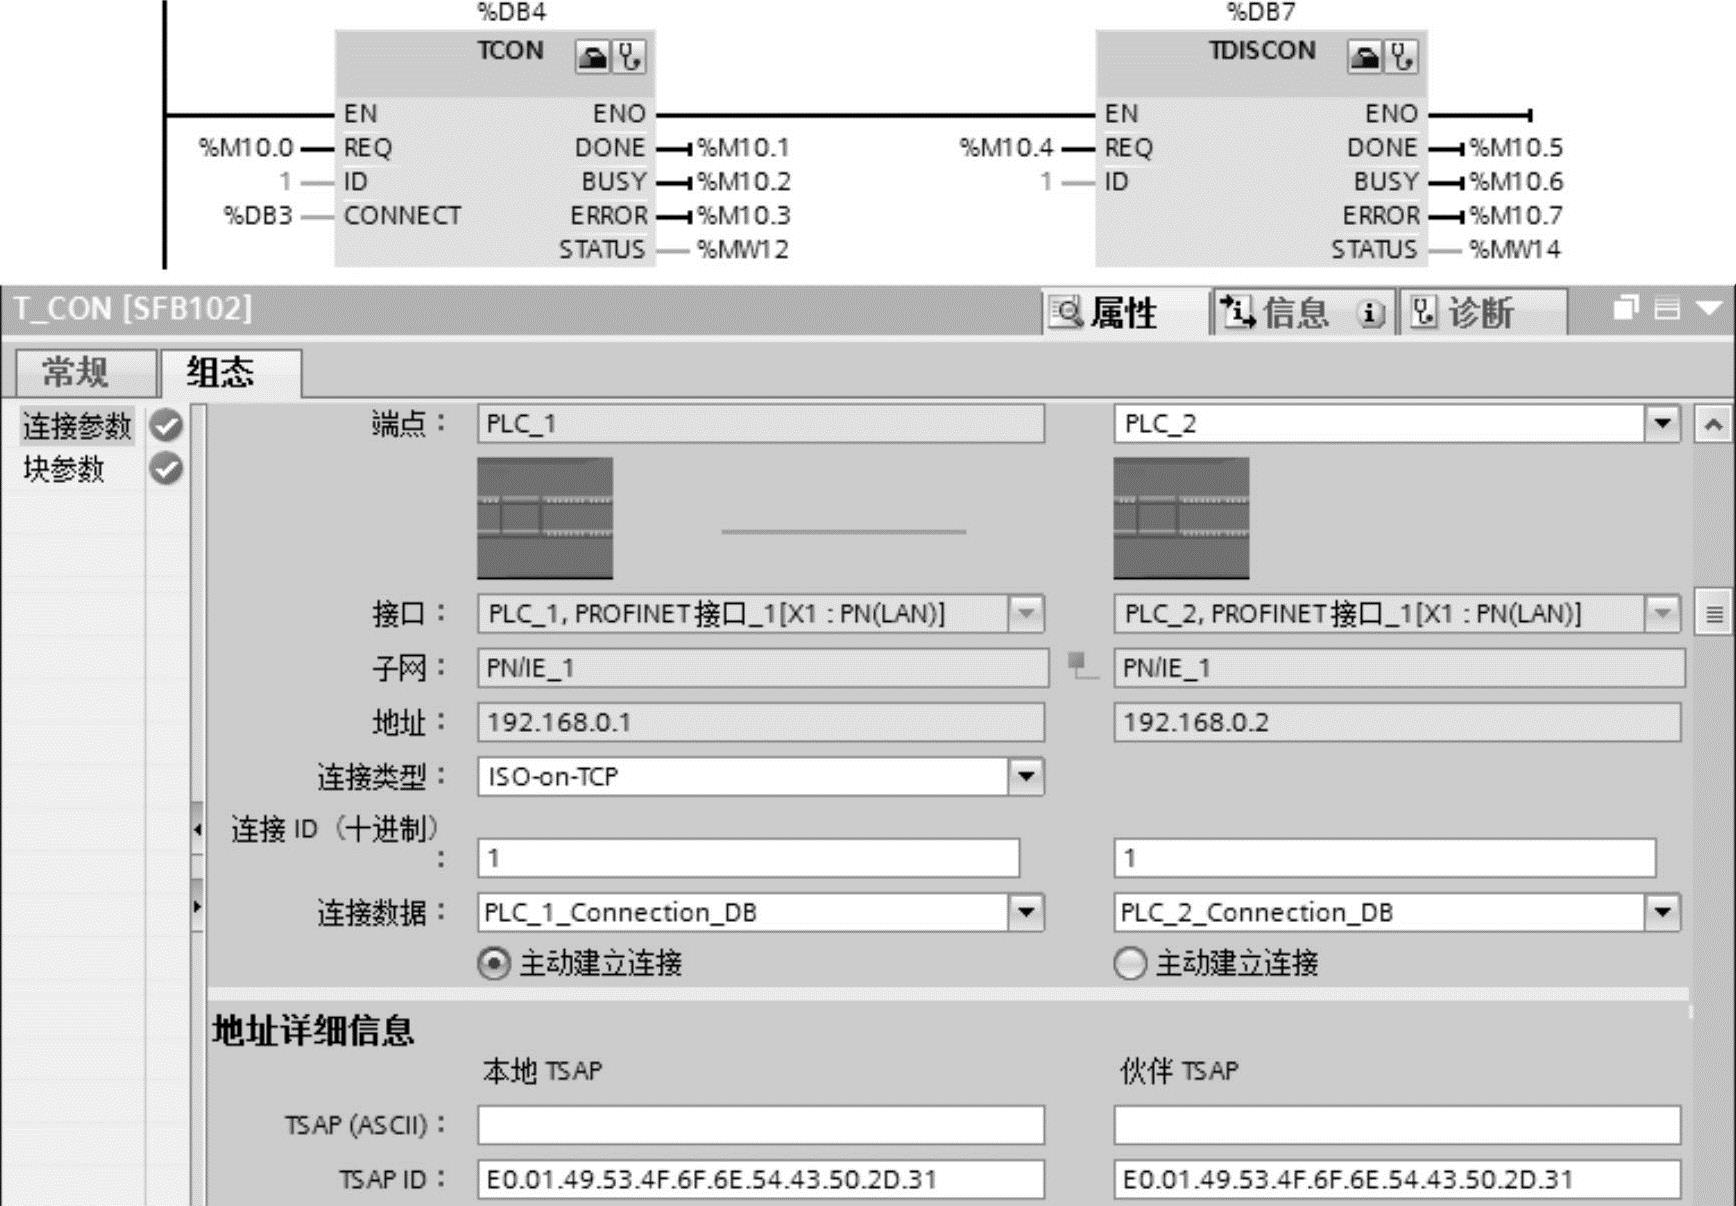Click the 信息 info tab icon
The height and width of the screenshot is (1206, 1736).
pyautogui.click(x=1238, y=313)
